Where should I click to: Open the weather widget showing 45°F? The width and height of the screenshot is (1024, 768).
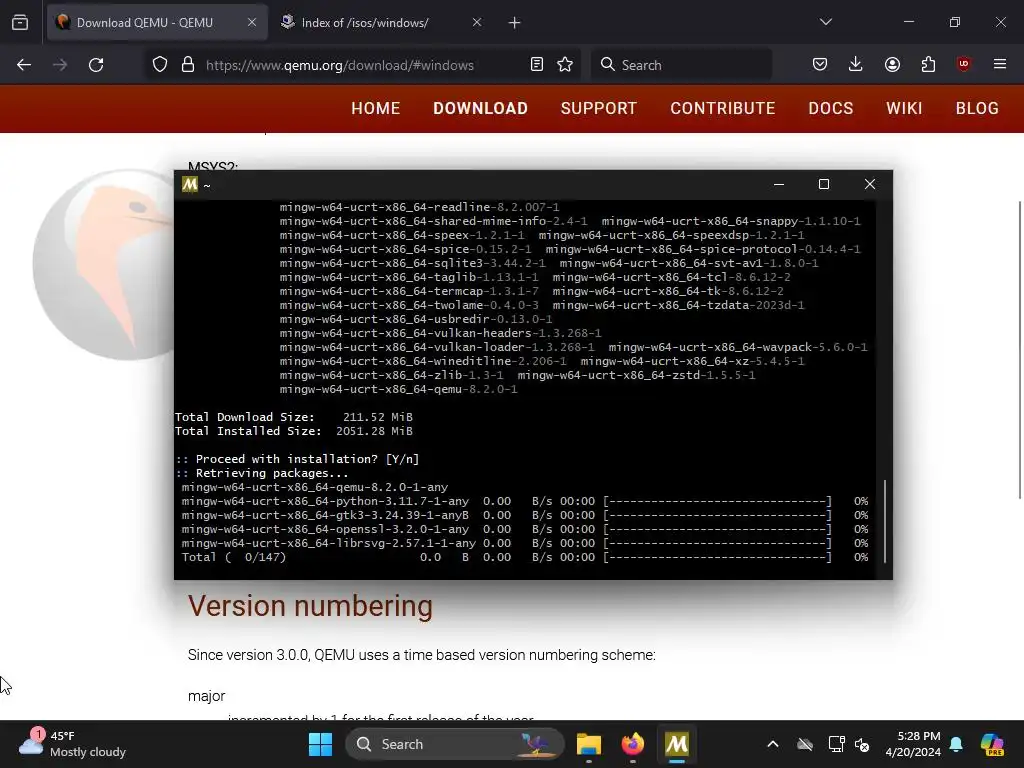[x=72, y=744]
